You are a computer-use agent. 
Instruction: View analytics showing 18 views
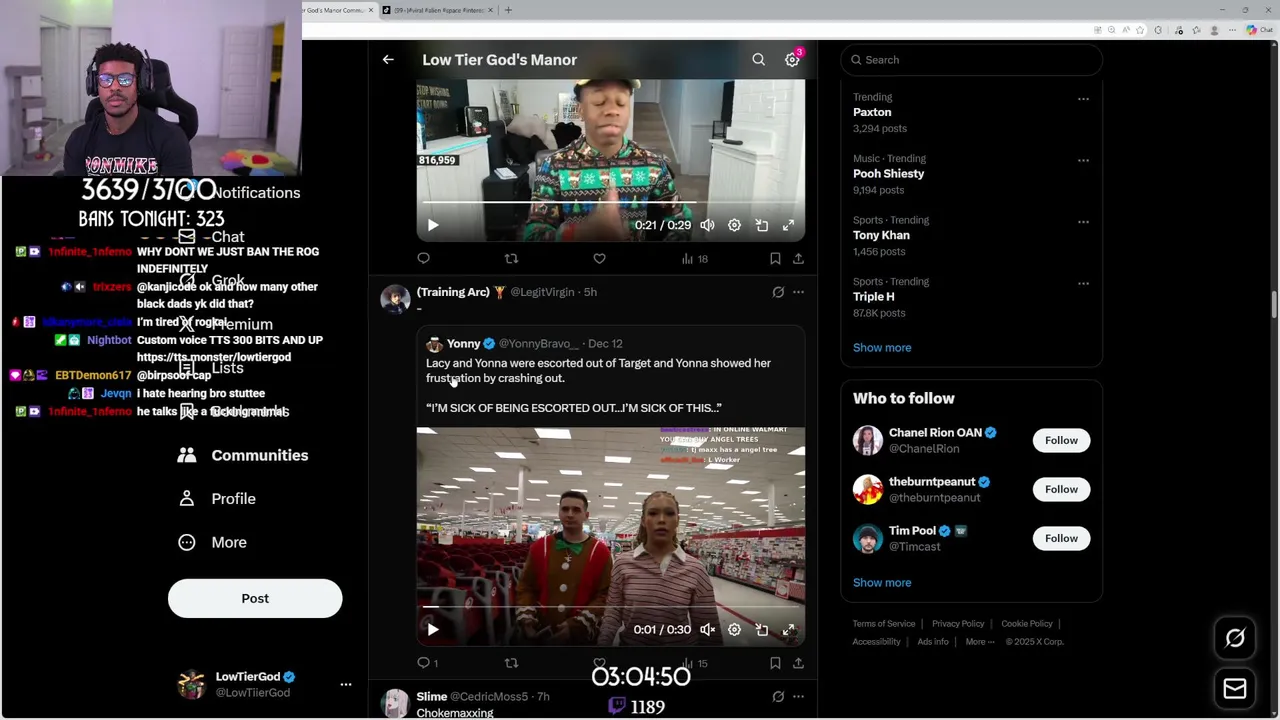tap(694, 259)
